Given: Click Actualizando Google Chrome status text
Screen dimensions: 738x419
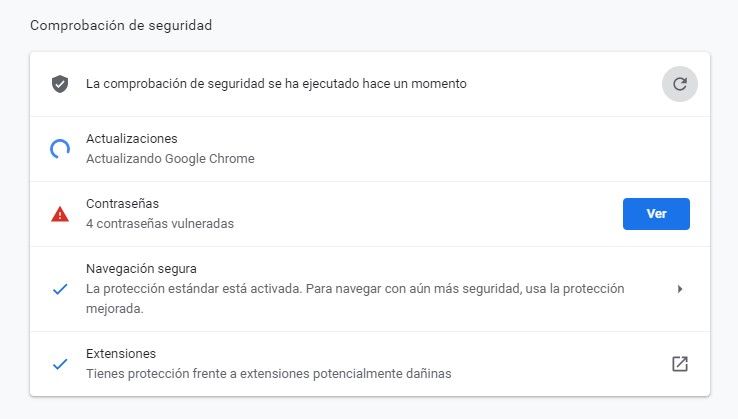Looking at the screenshot, I should (170, 159).
